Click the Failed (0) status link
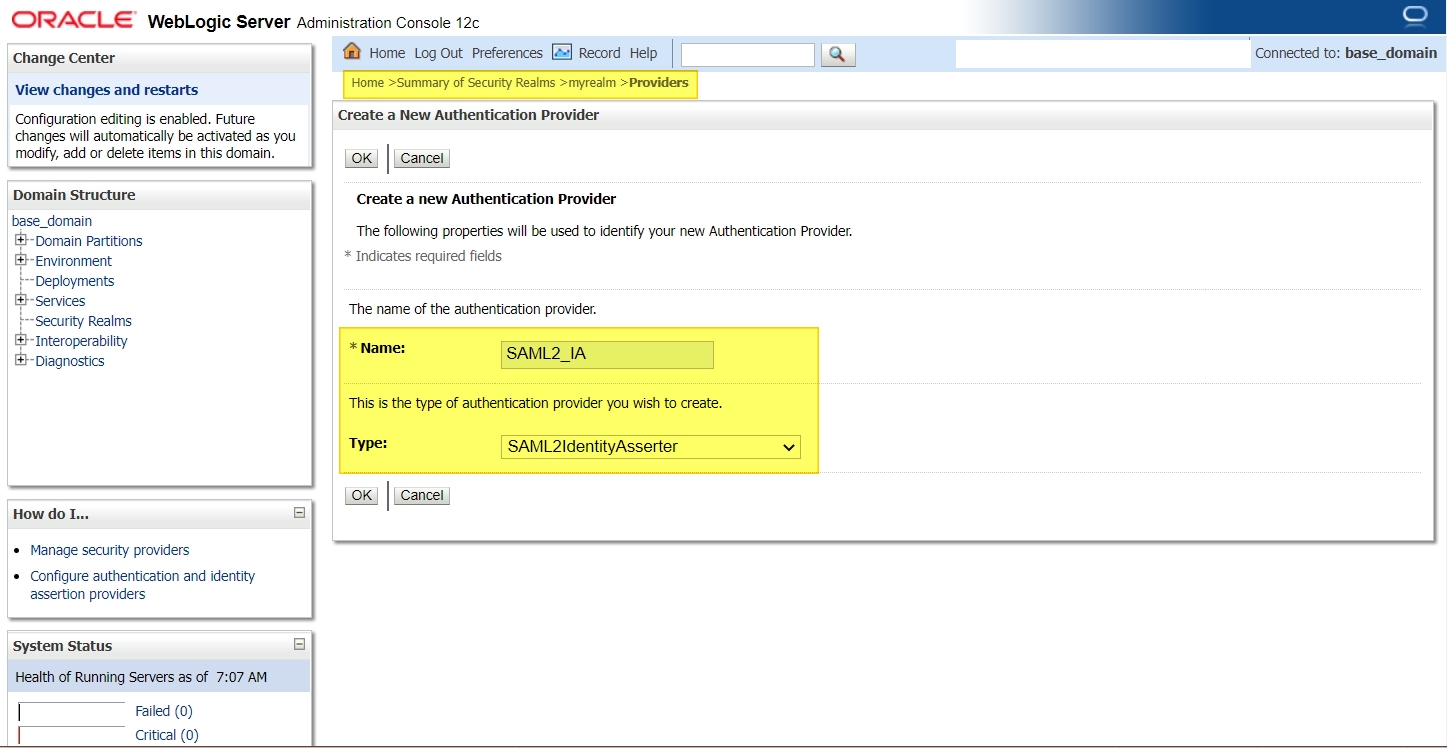 tap(164, 711)
